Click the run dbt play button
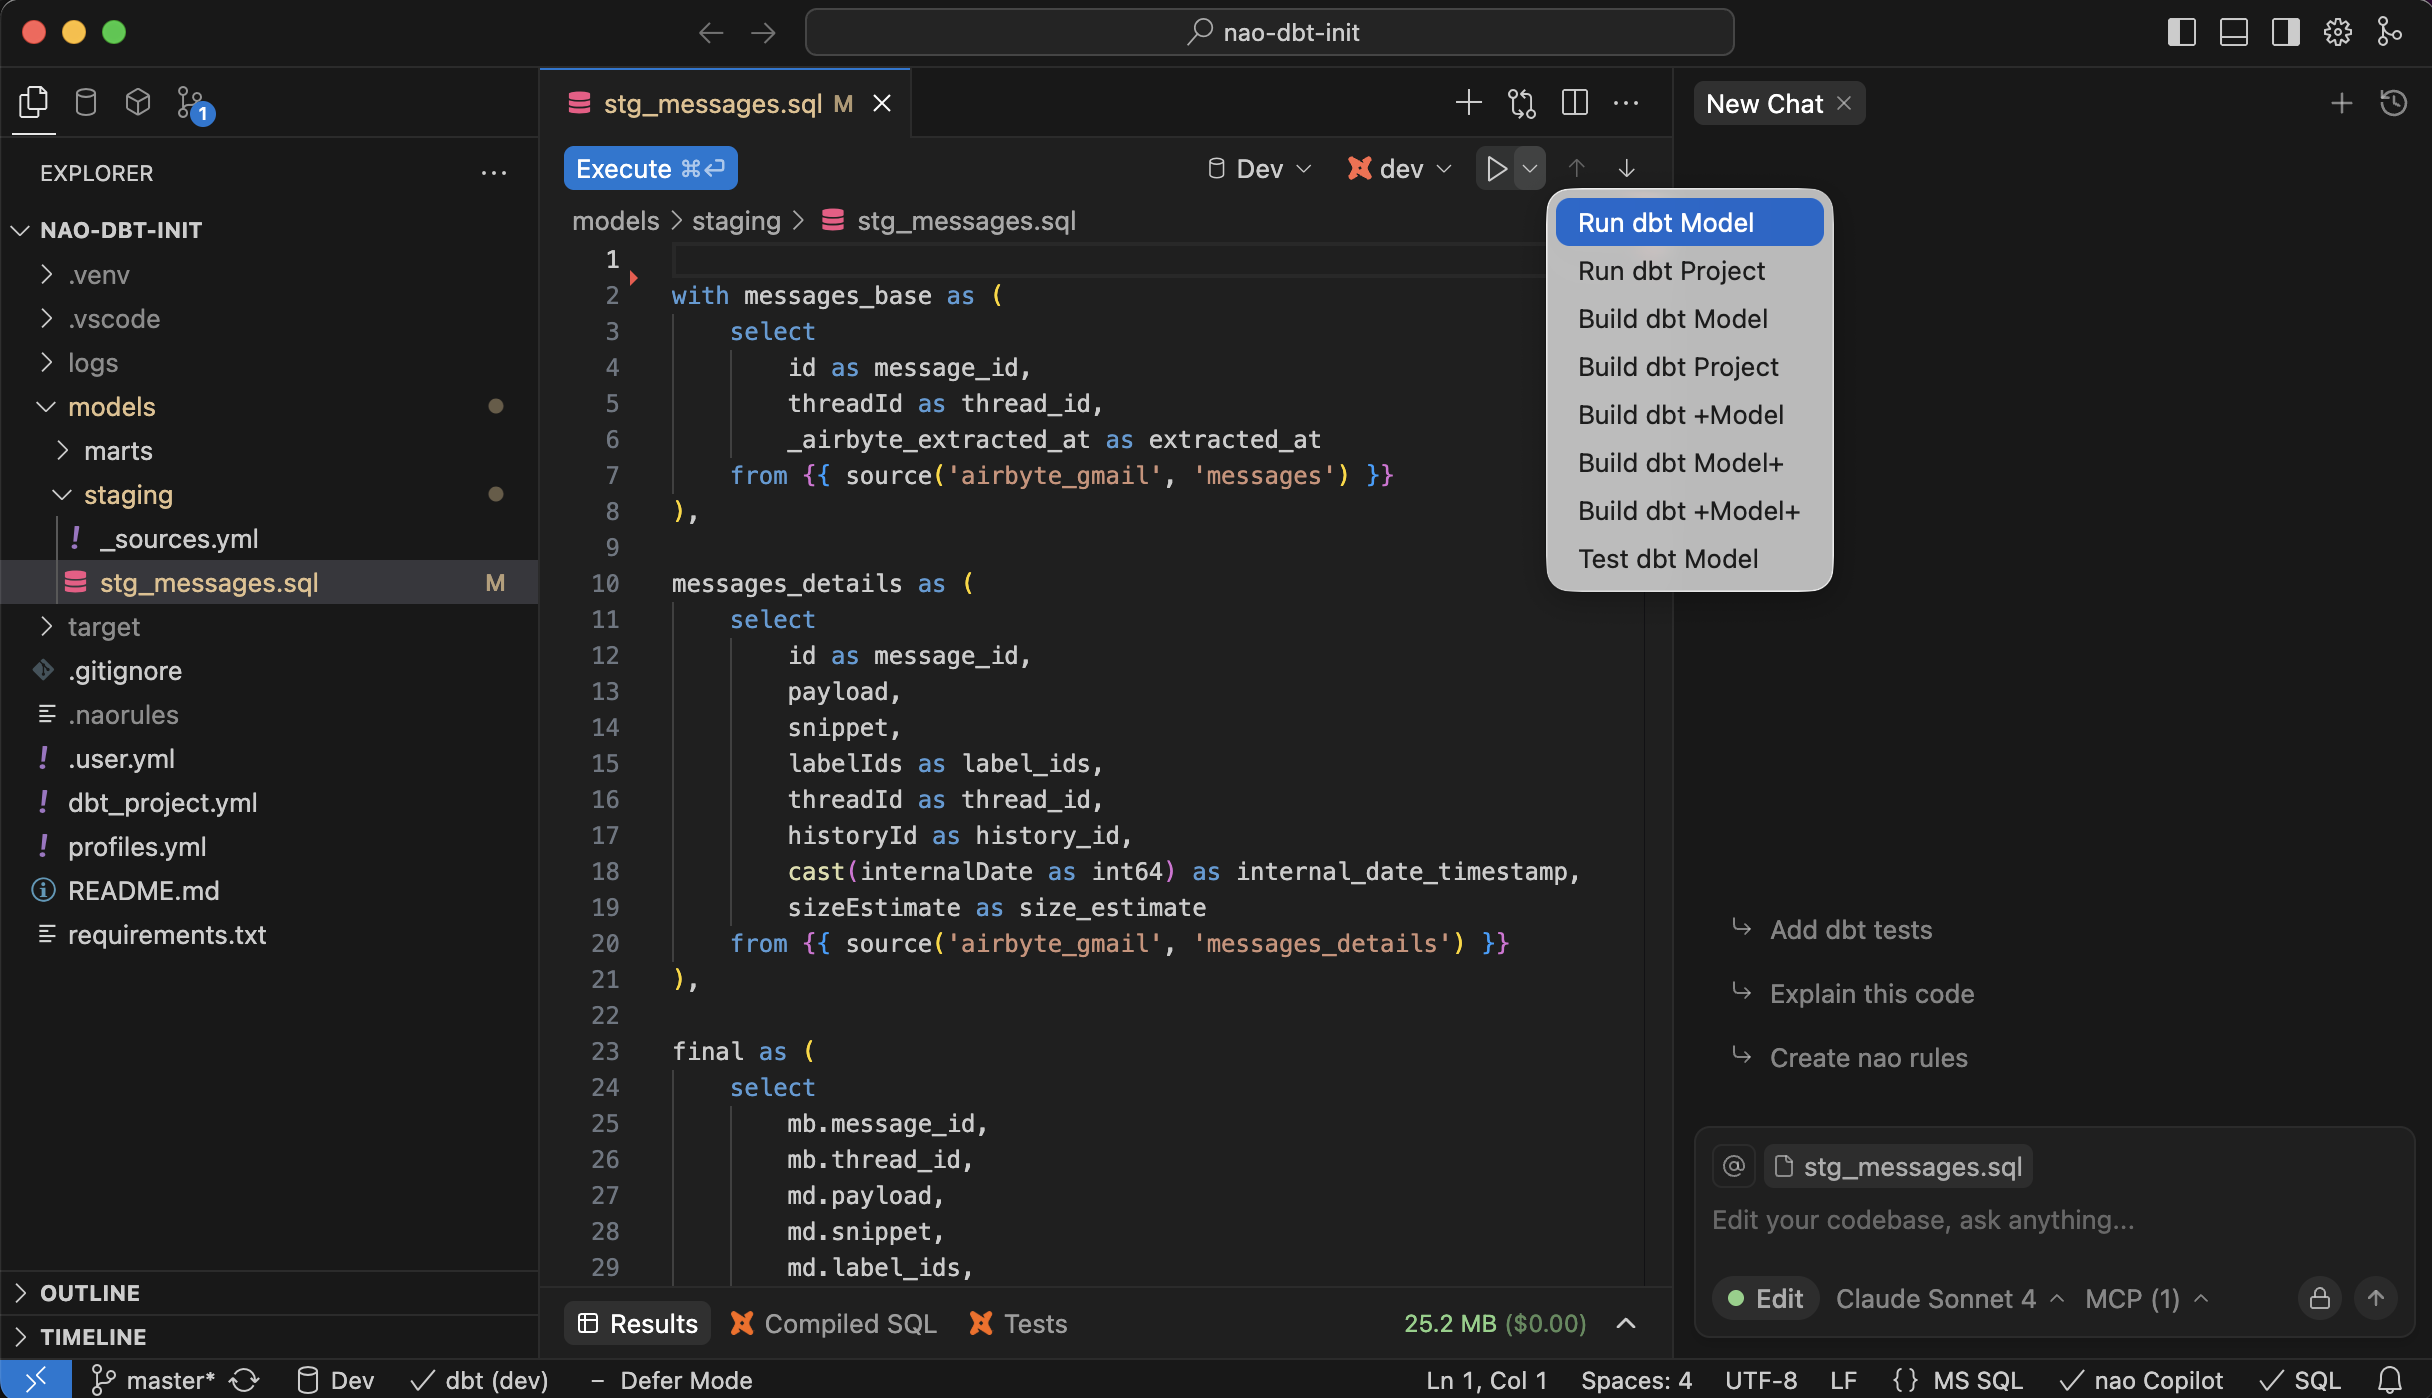This screenshot has width=2432, height=1398. point(1496,168)
